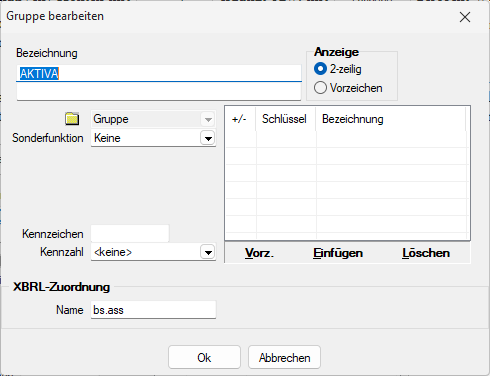The height and width of the screenshot is (376, 490).
Task: Expand the Kennzahl dropdown list
Action: (208, 252)
